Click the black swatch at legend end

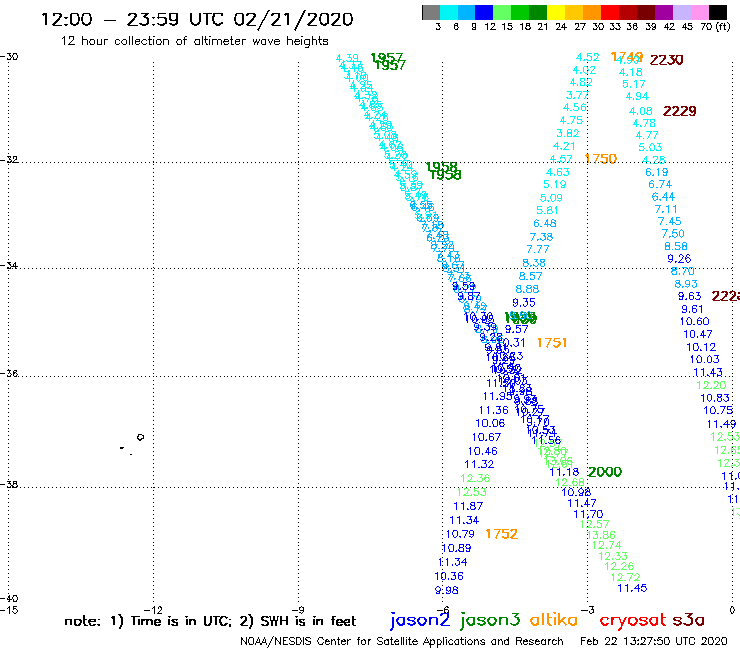click(x=718, y=13)
